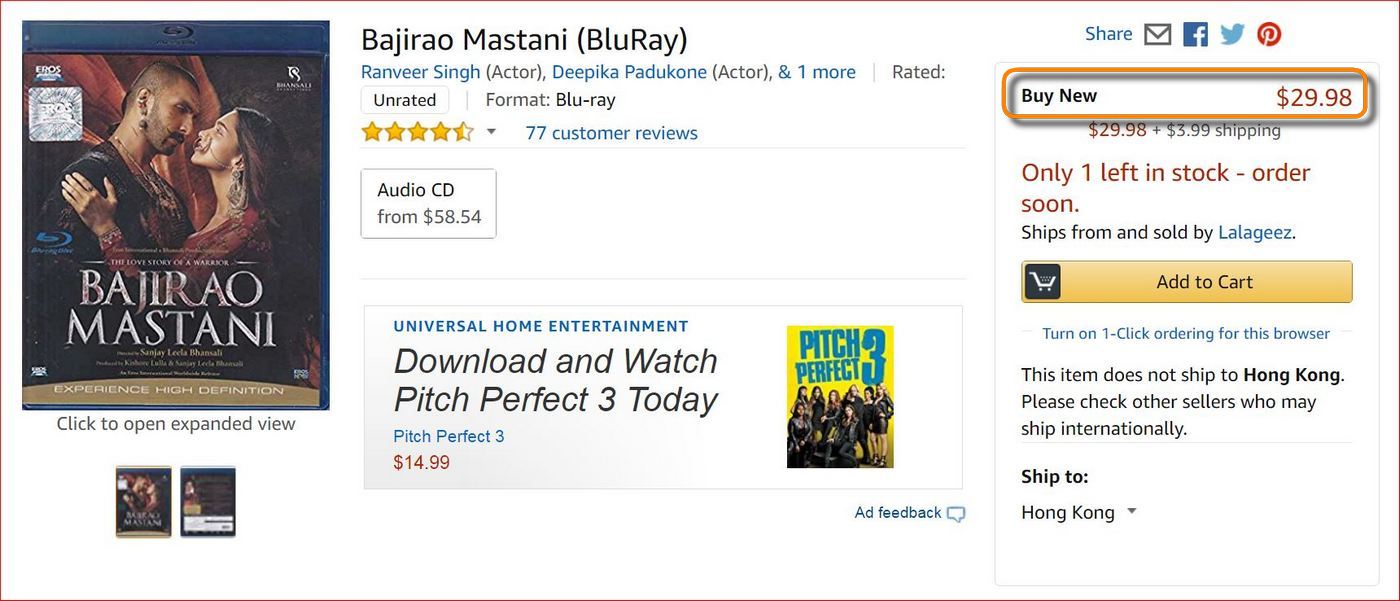Click the Ad feedback speech bubble icon
1400x601 pixels.
pos(956,514)
